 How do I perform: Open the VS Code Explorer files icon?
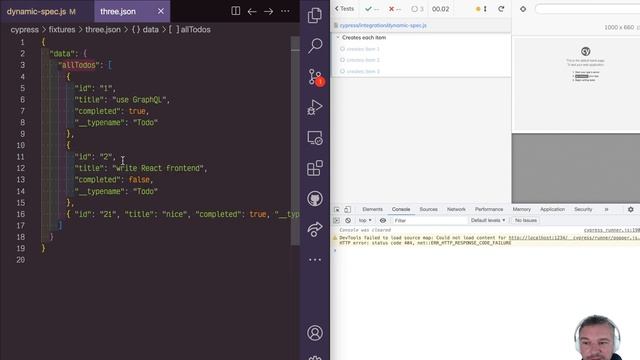coord(315,15)
